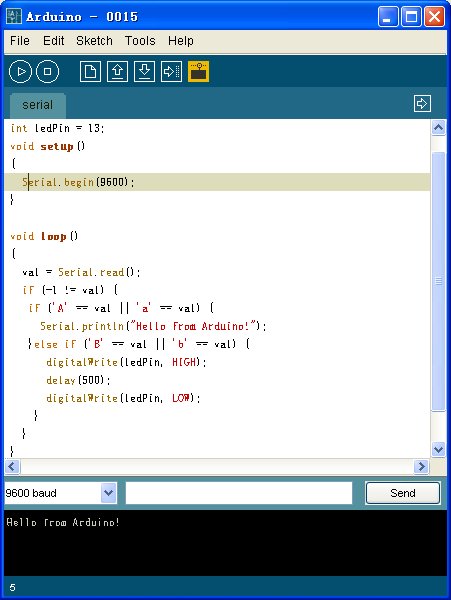Upload to I/O board icon
Screen dimensions: 451x600
(171, 72)
